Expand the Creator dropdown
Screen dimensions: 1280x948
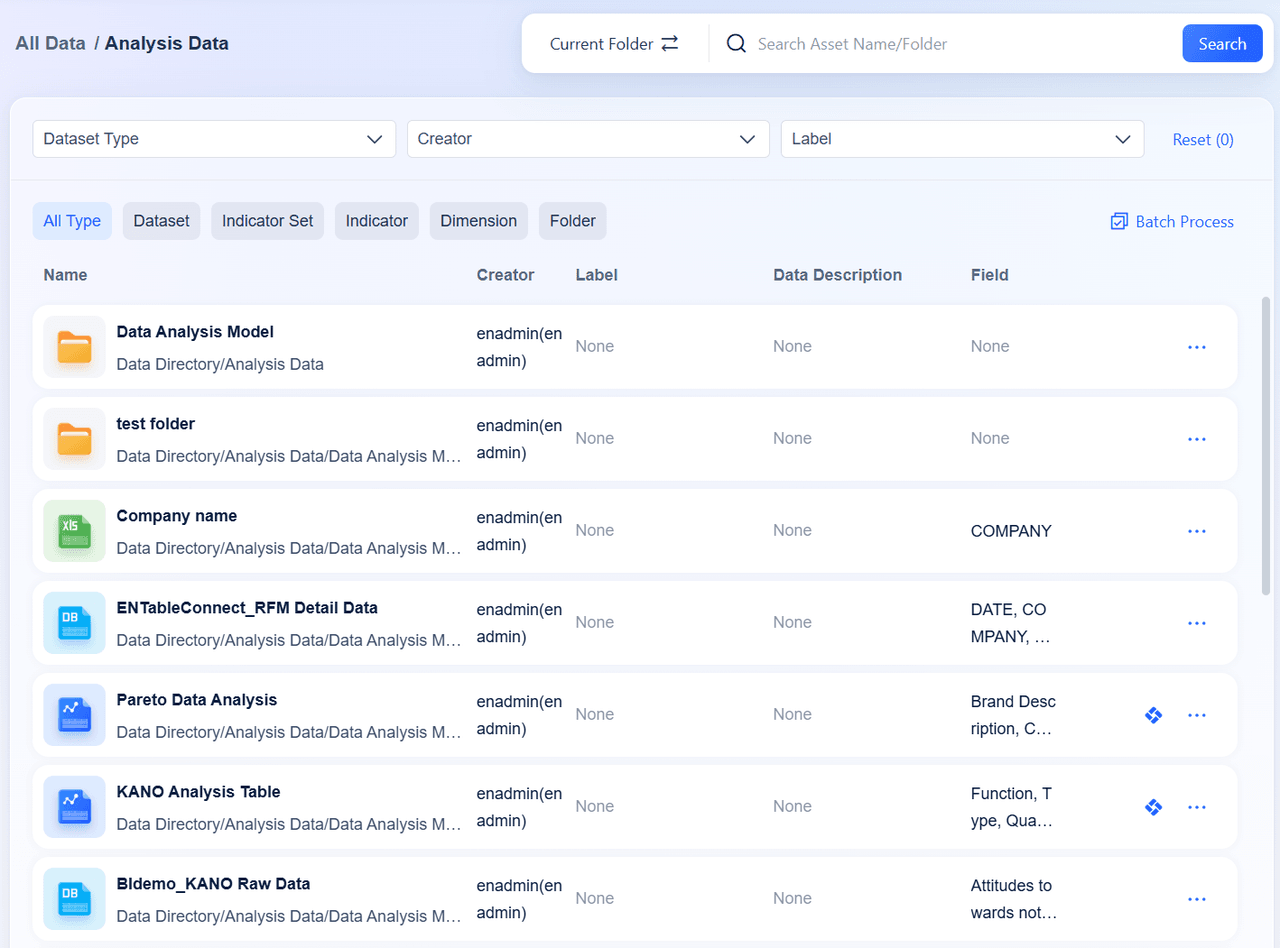coord(587,139)
